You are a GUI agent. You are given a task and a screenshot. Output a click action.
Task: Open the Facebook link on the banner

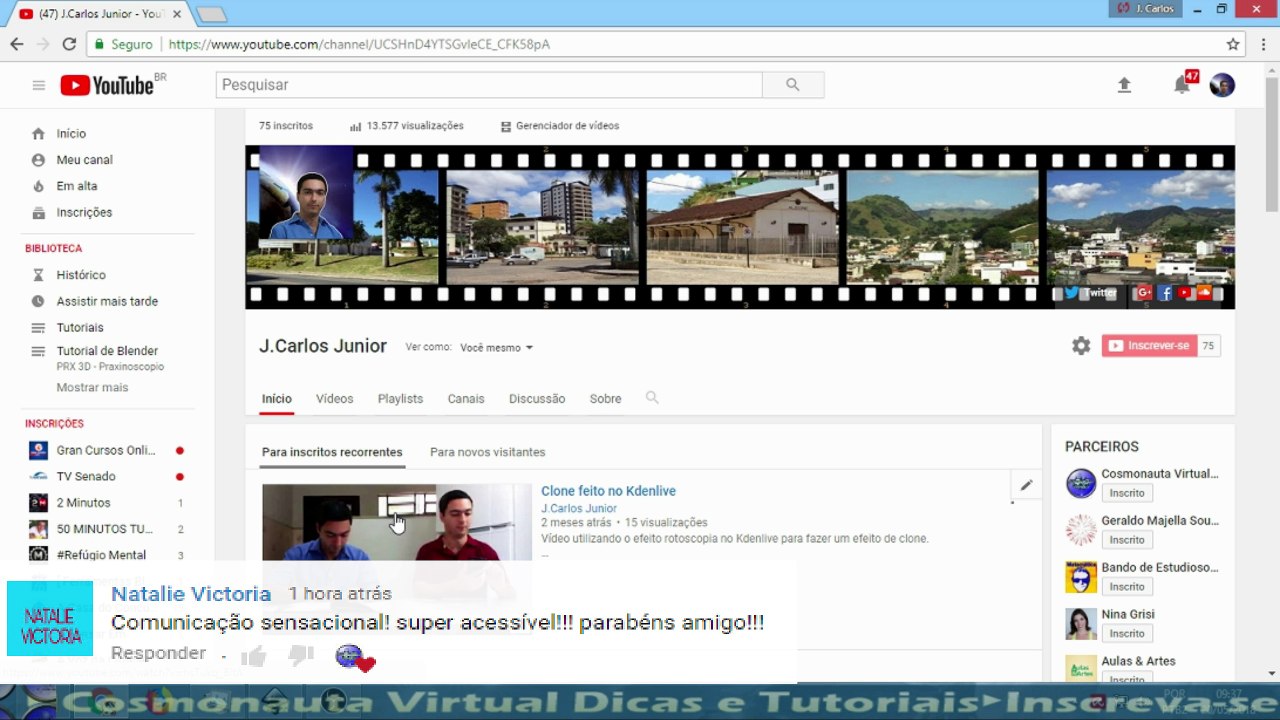coord(1165,293)
